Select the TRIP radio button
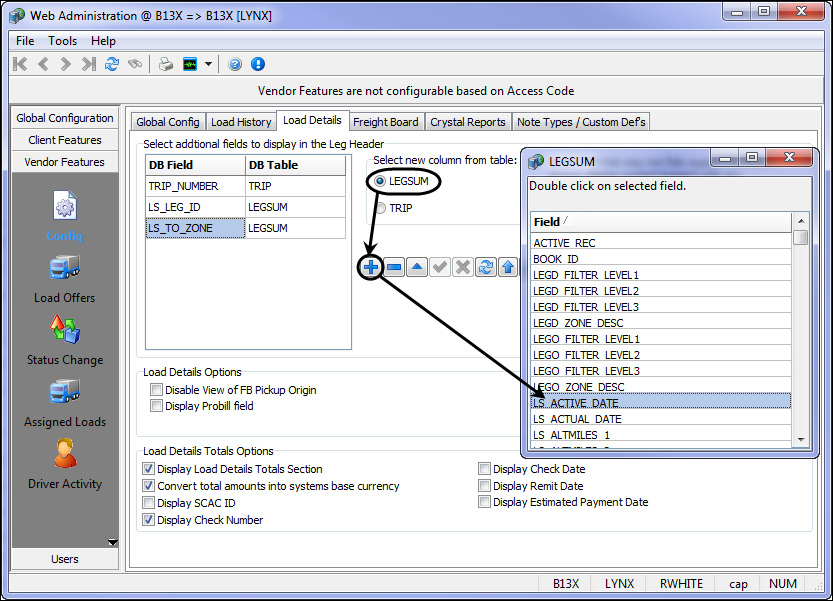Screen dimensions: 833x601 click(x=381, y=208)
